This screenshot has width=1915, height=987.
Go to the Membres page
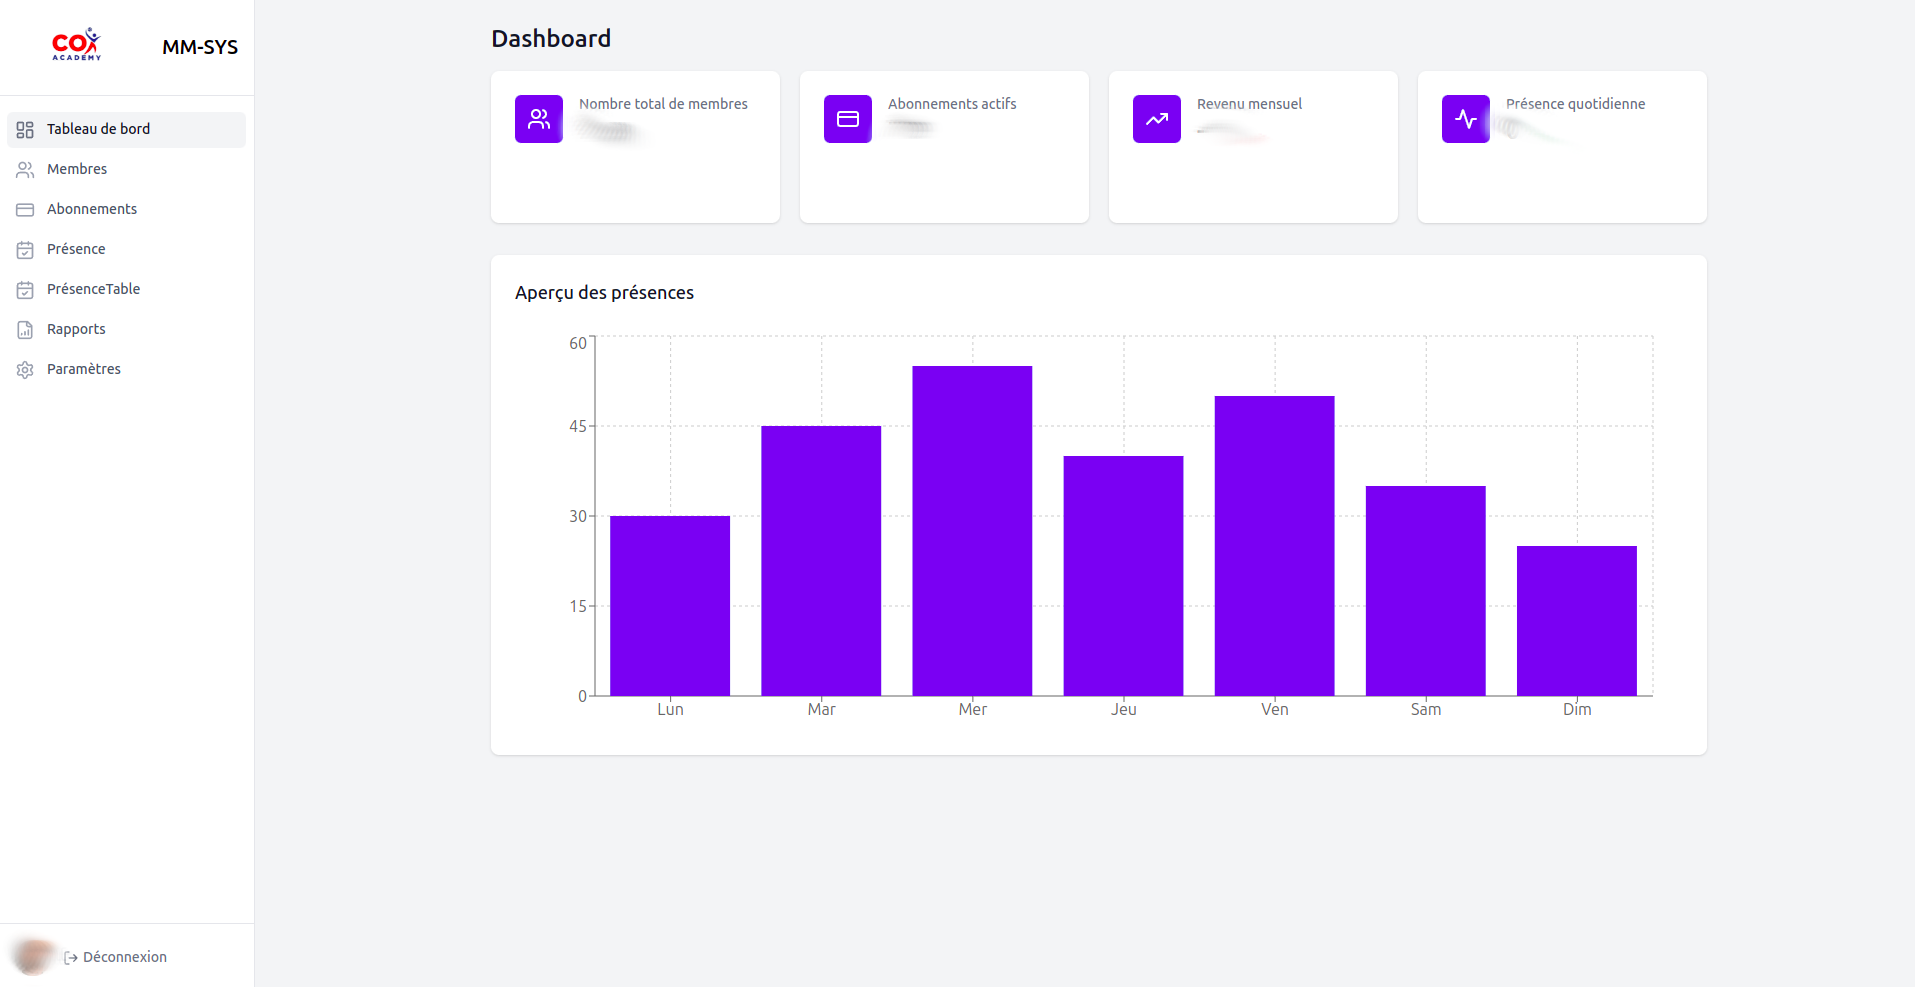[x=77, y=169]
